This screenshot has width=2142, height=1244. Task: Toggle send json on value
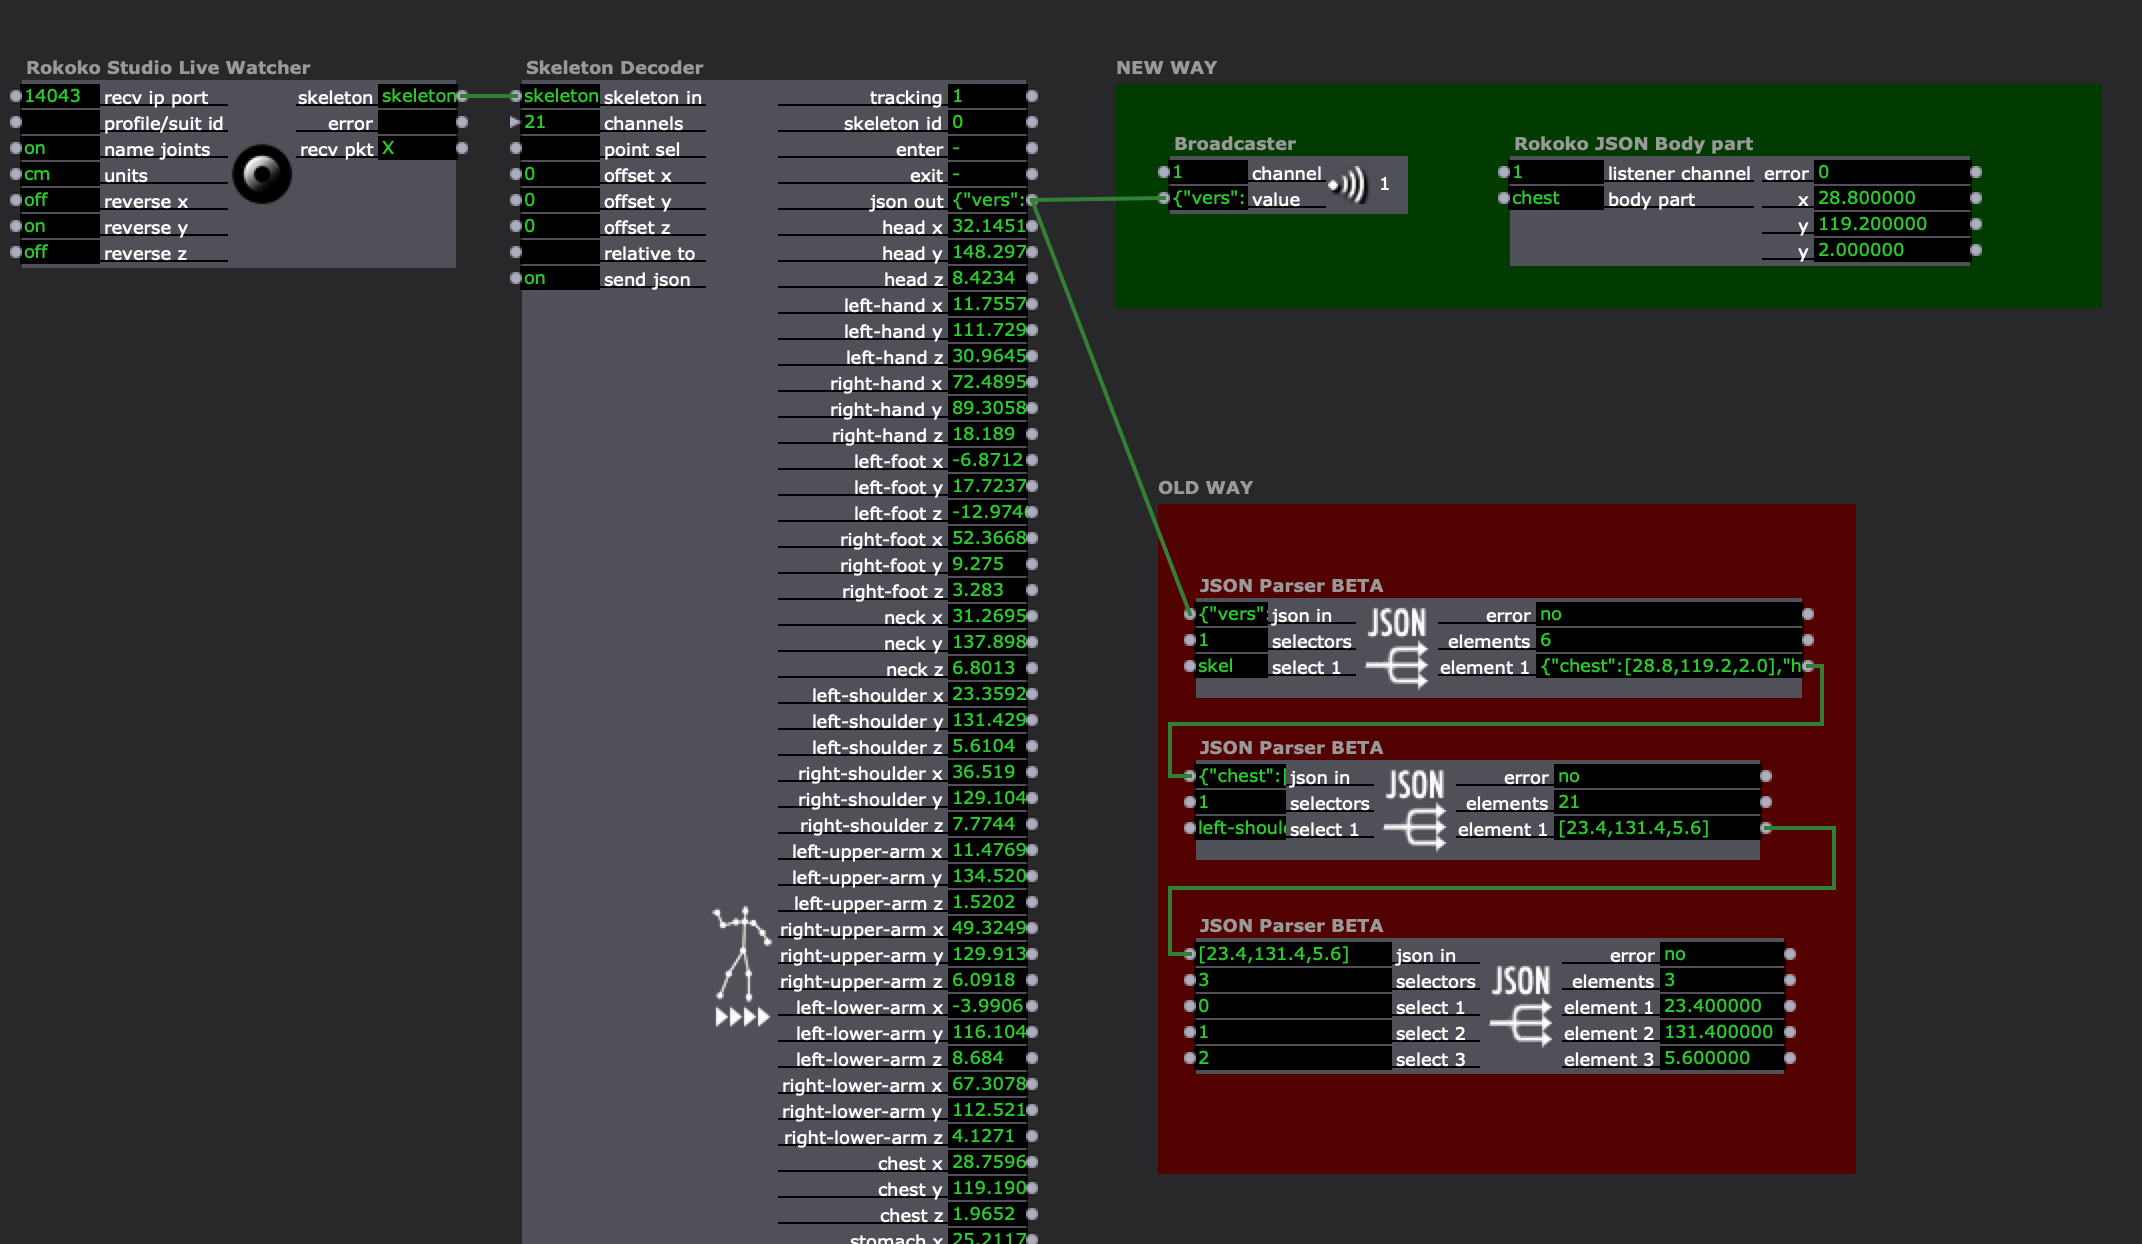[x=560, y=278]
